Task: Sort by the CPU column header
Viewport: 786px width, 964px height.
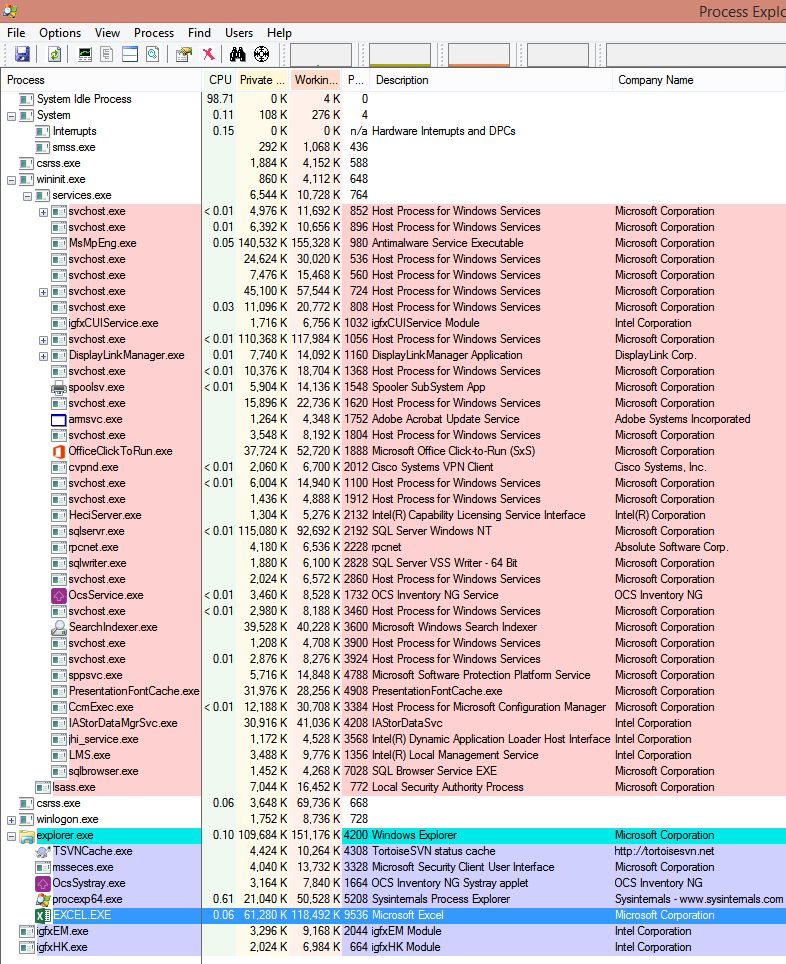Action: pyautogui.click(x=220, y=80)
